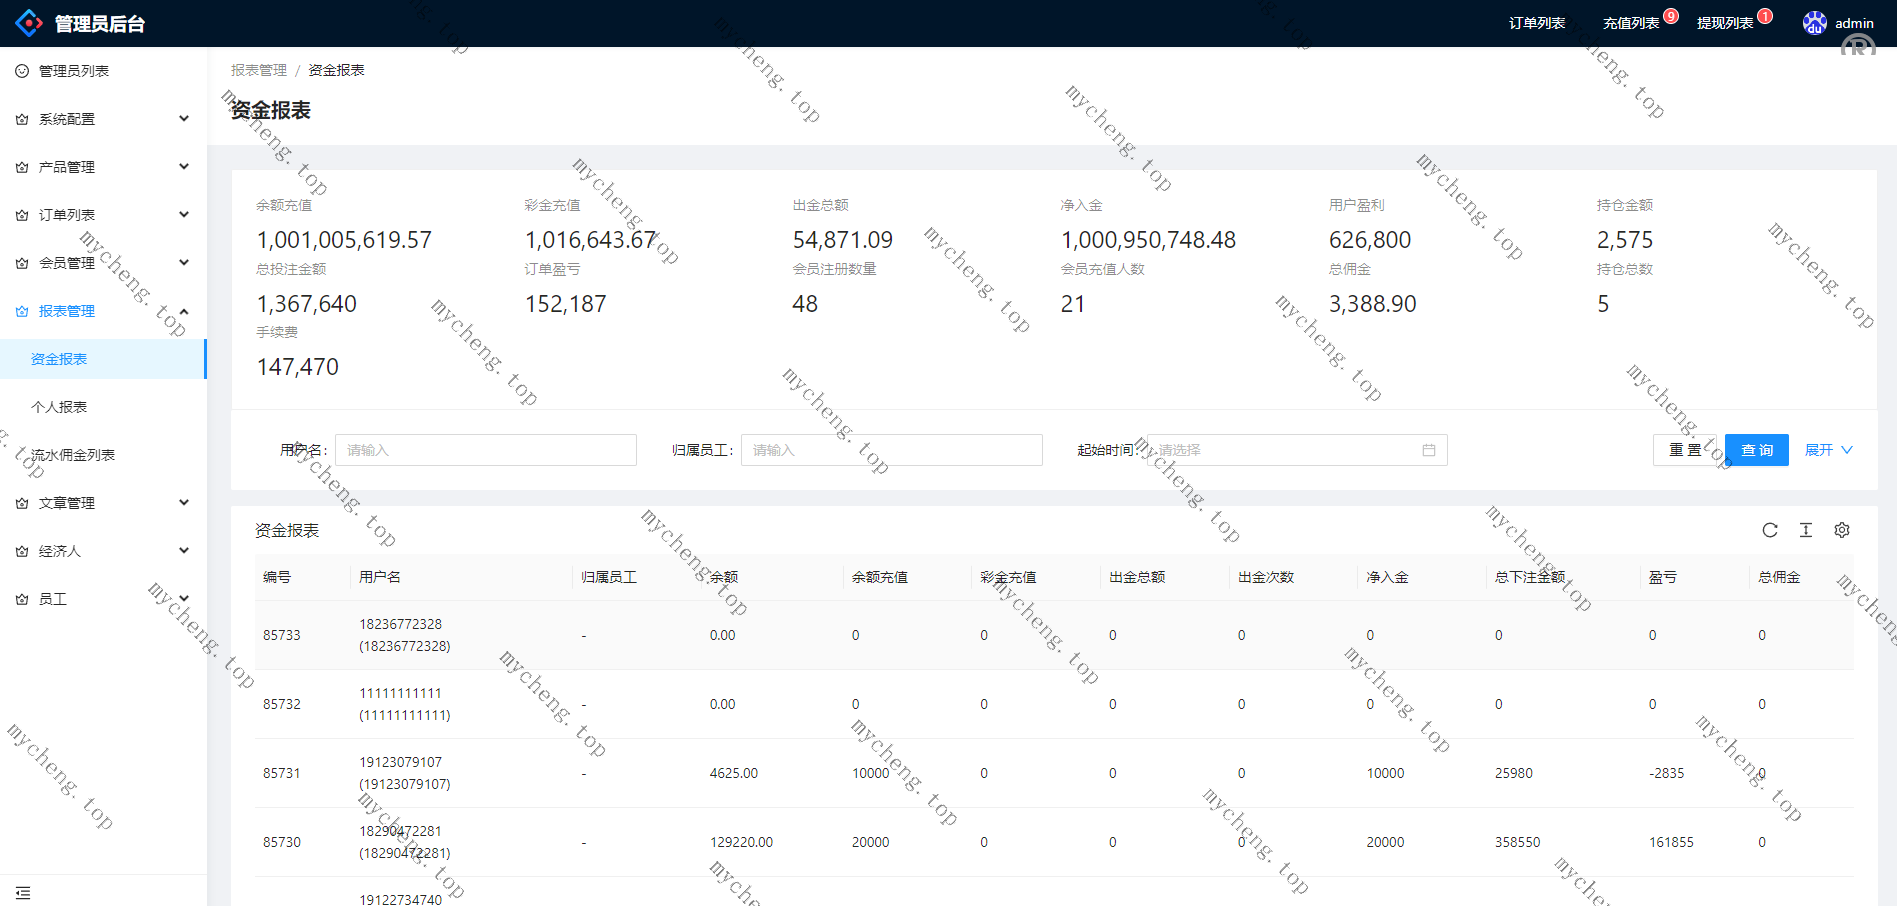Open the 个人报表 menu item
1897x906 pixels.
pyautogui.click(x=59, y=407)
